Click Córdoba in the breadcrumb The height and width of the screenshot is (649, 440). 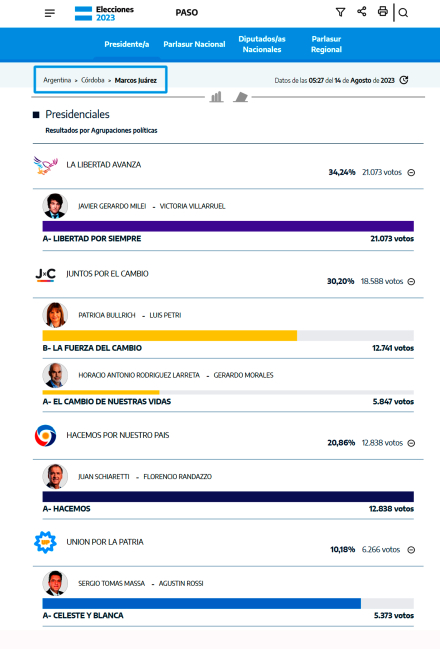pyautogui.click(x=93, y=80)
